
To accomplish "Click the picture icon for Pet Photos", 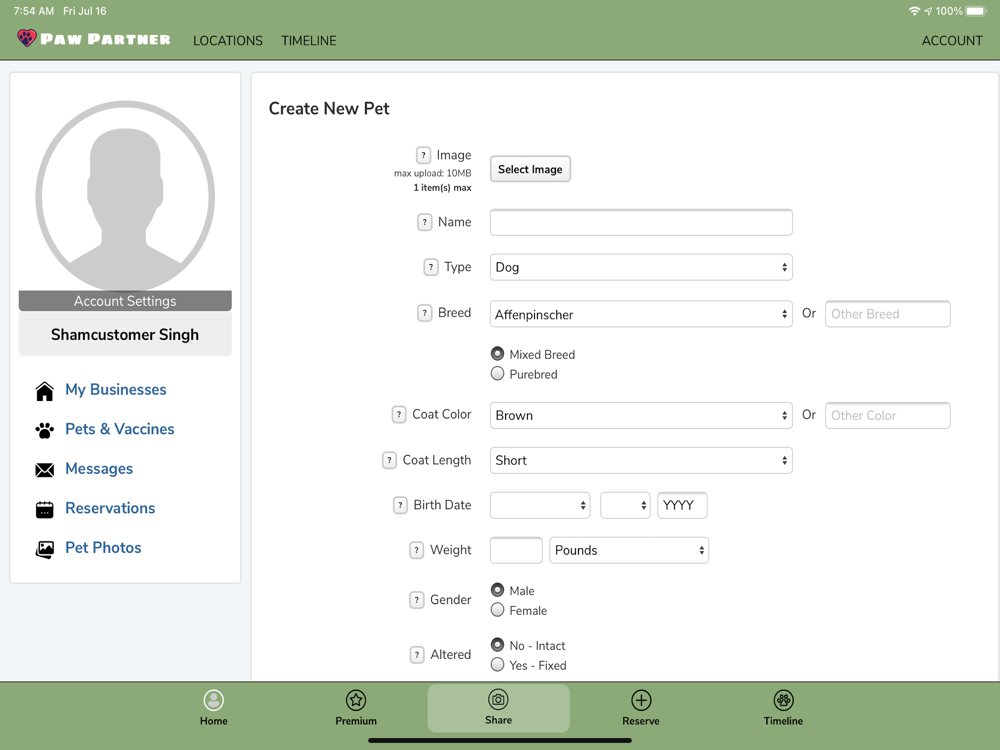I will point(45,549).
